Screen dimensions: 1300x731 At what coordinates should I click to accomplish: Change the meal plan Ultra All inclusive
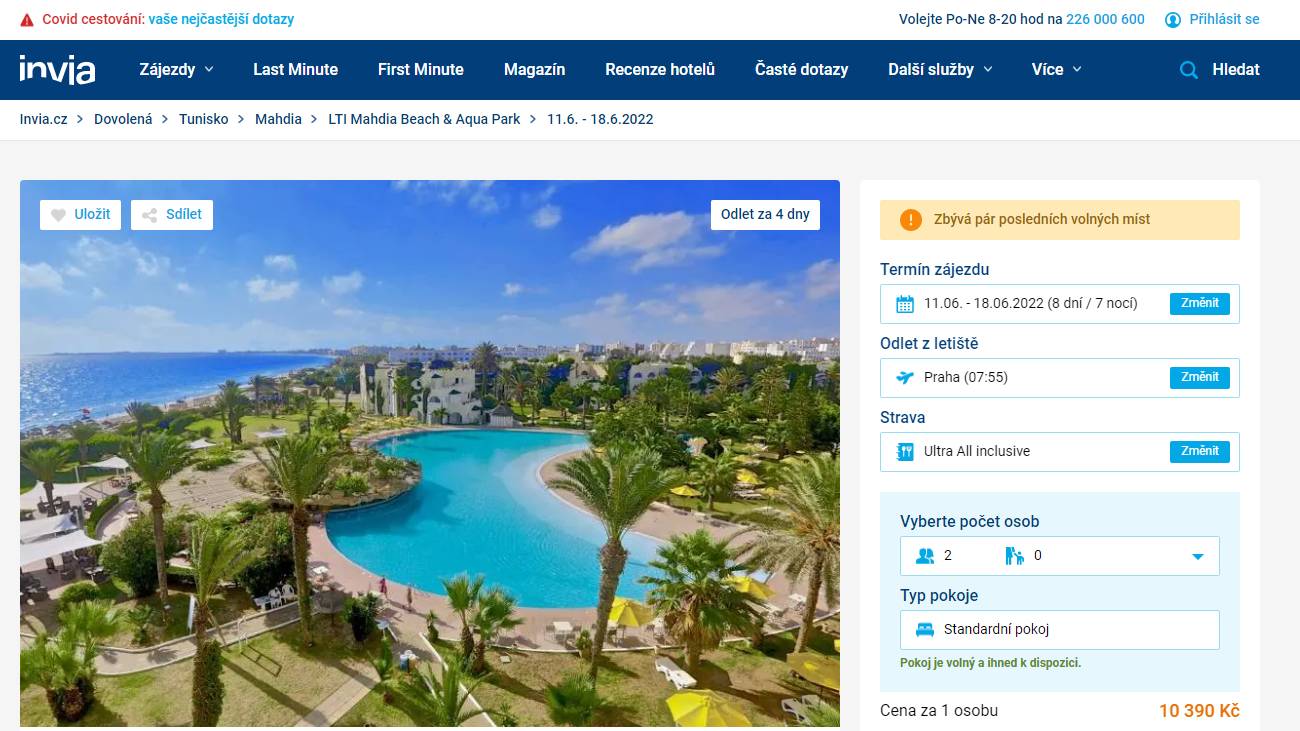pos(1199,452)
